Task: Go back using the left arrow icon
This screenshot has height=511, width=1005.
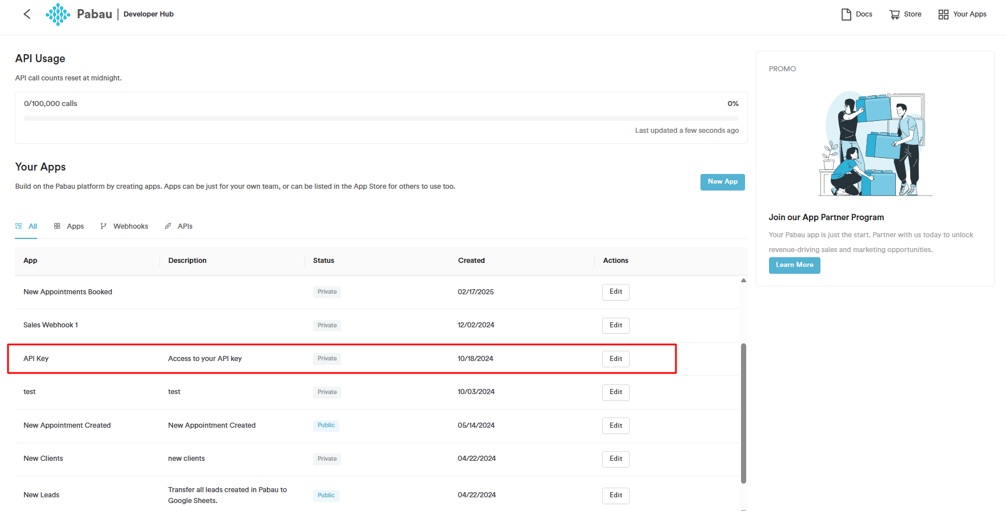Action: pos(27,14)
